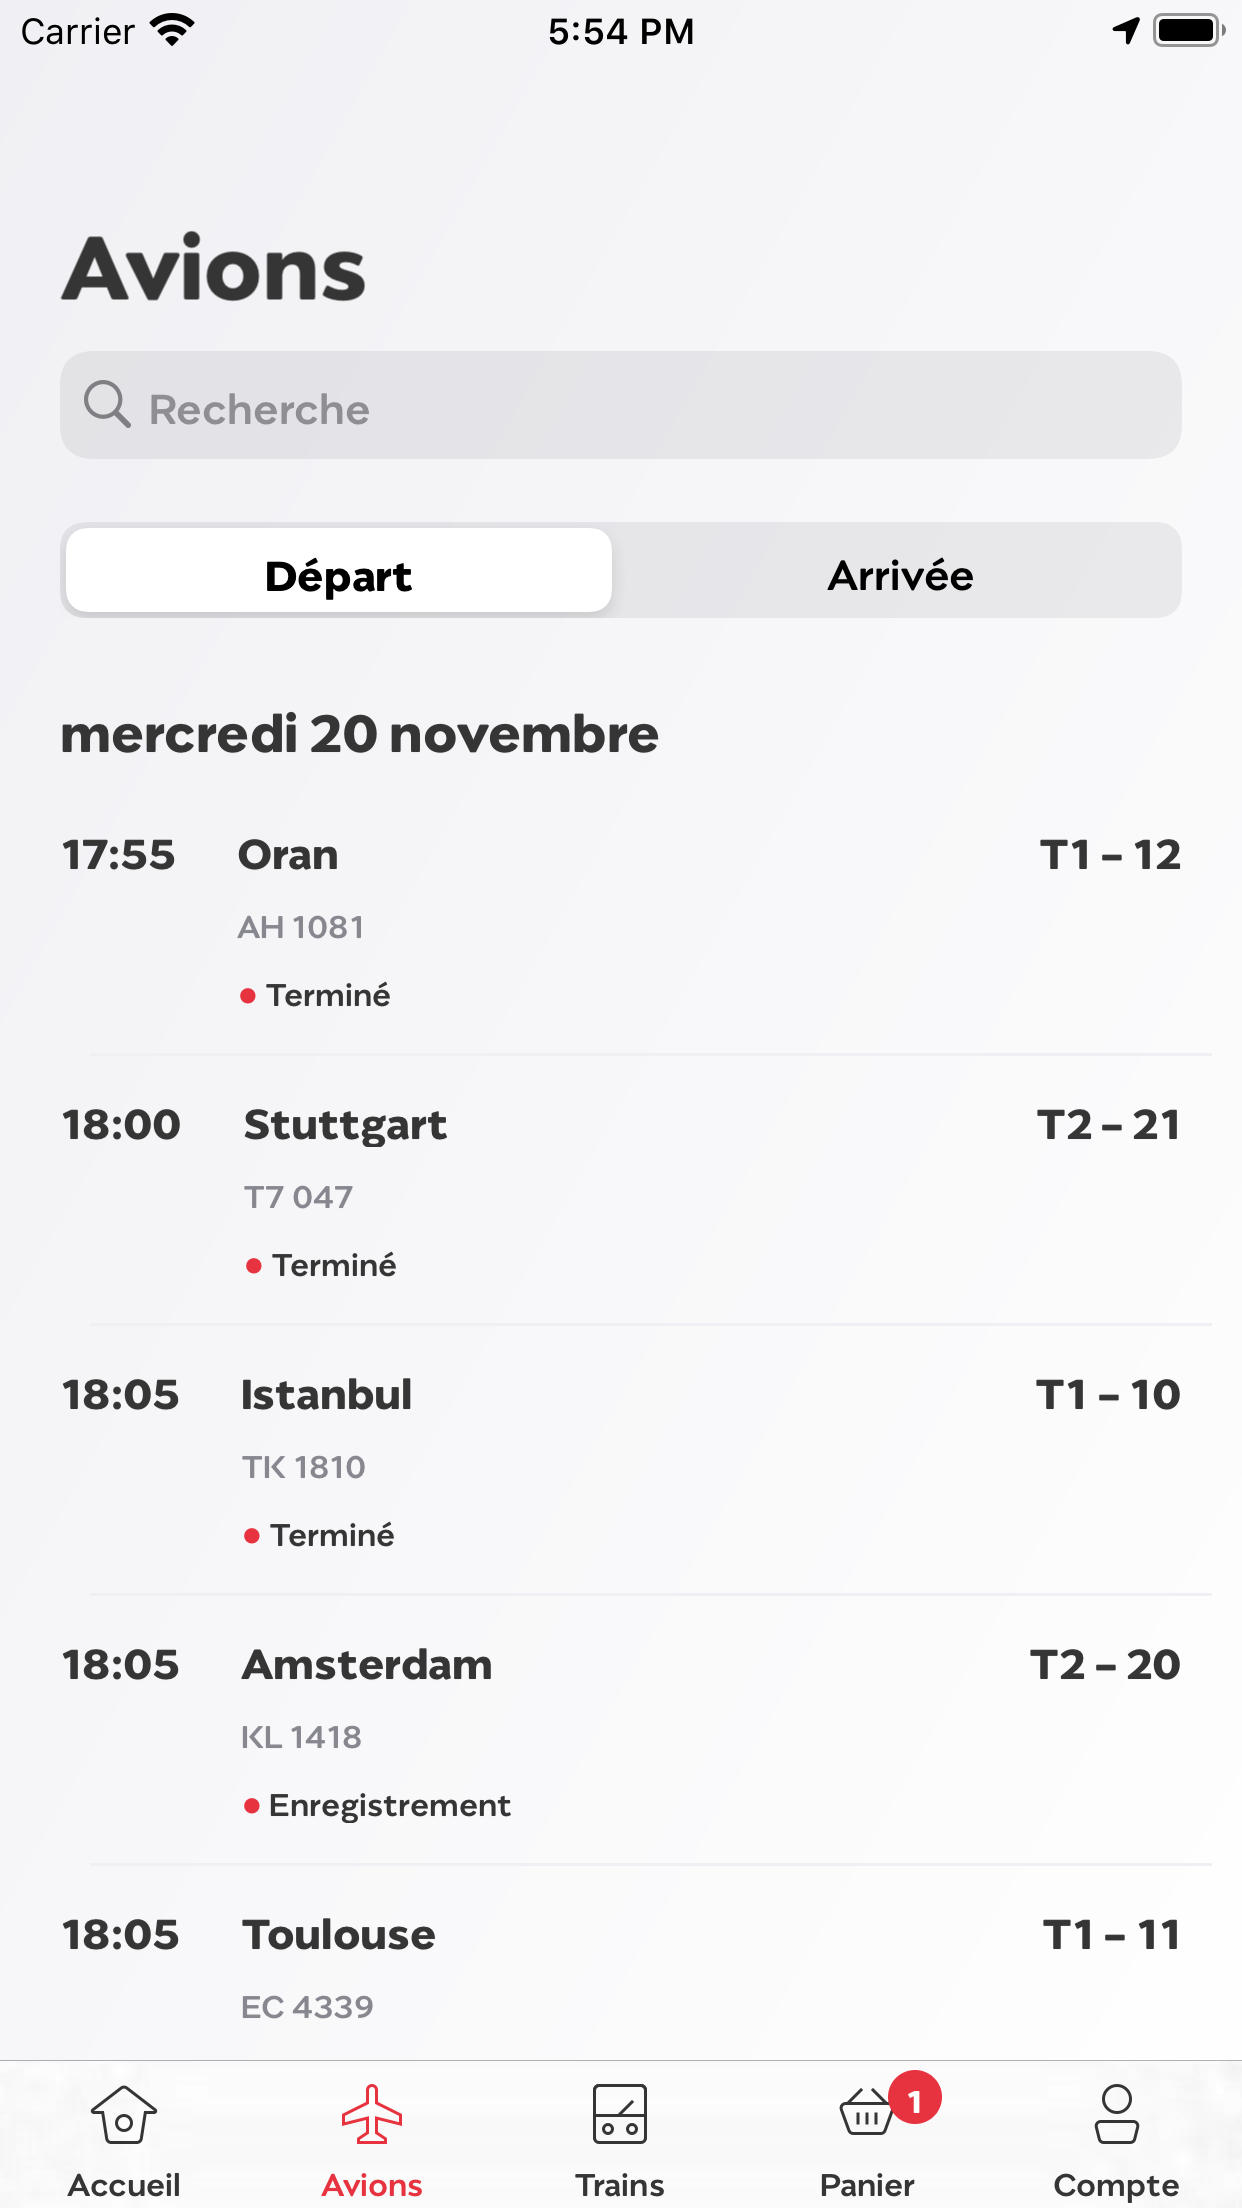1242x2208 pixels.
Task: Tap the Trains tab label
Action: click(x=620, y=2185)
